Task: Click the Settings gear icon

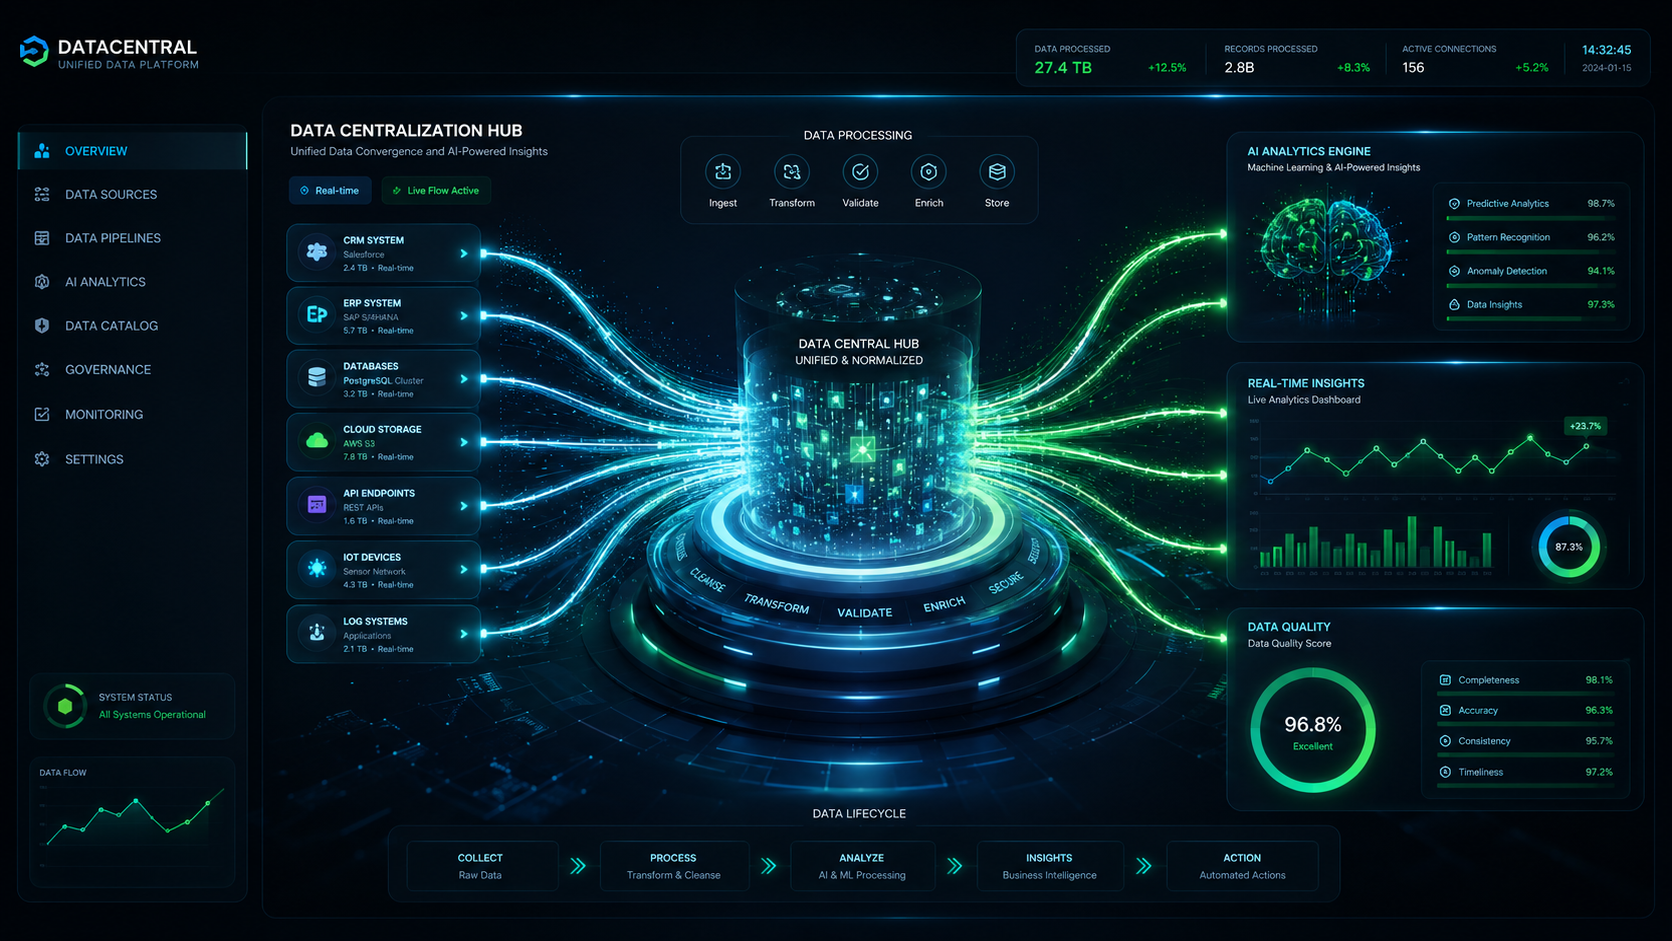Action: [42, 459]
